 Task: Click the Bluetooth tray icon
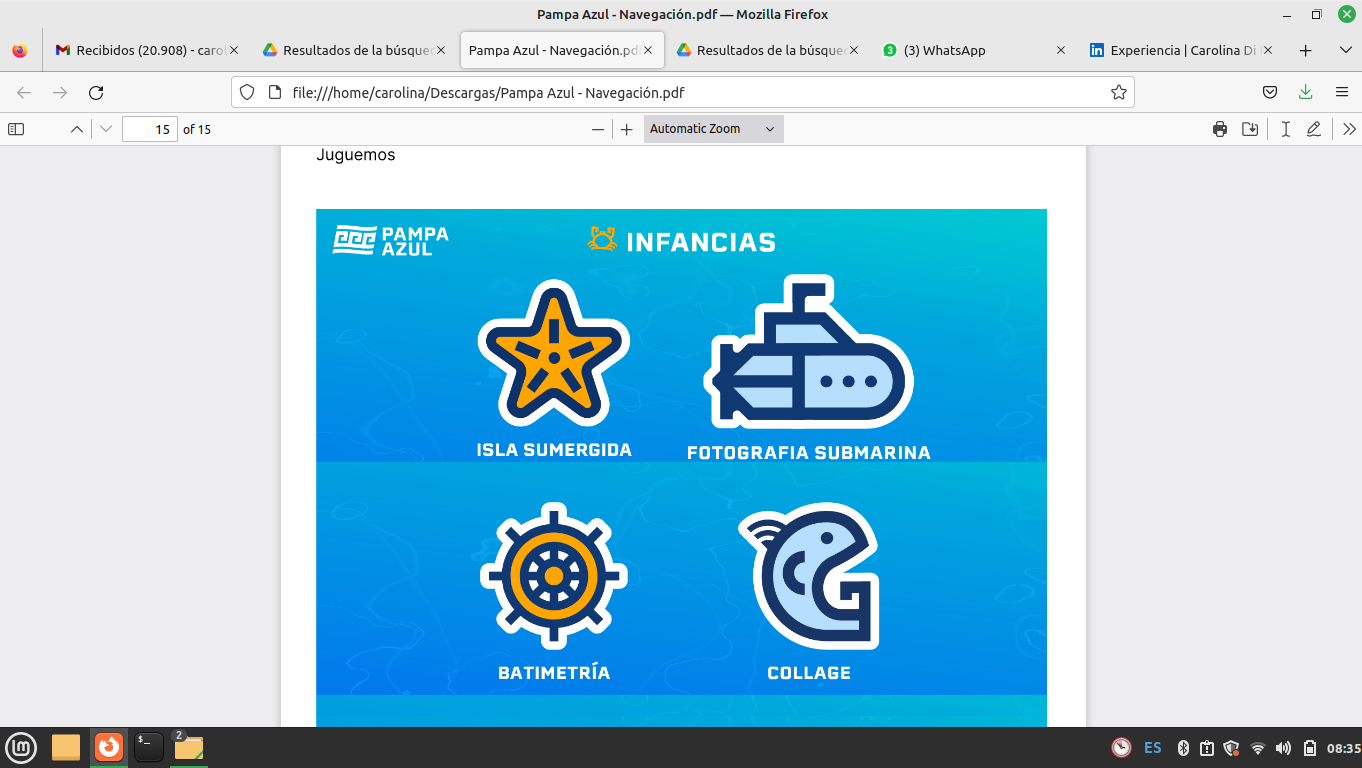tap(1182, 748)
